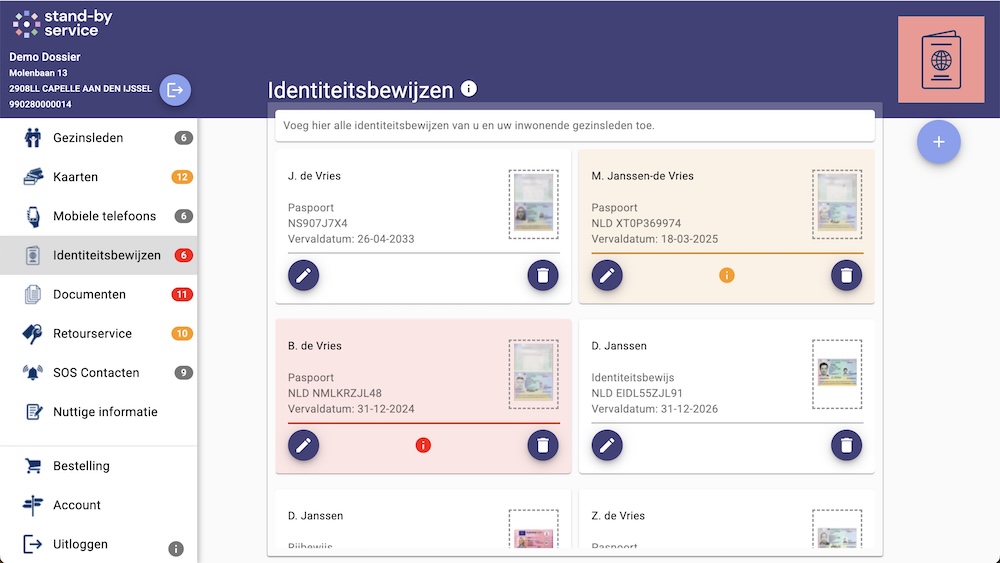1000x563 pixels.
Task: Click the stand-by service logo
Action: 62,24
